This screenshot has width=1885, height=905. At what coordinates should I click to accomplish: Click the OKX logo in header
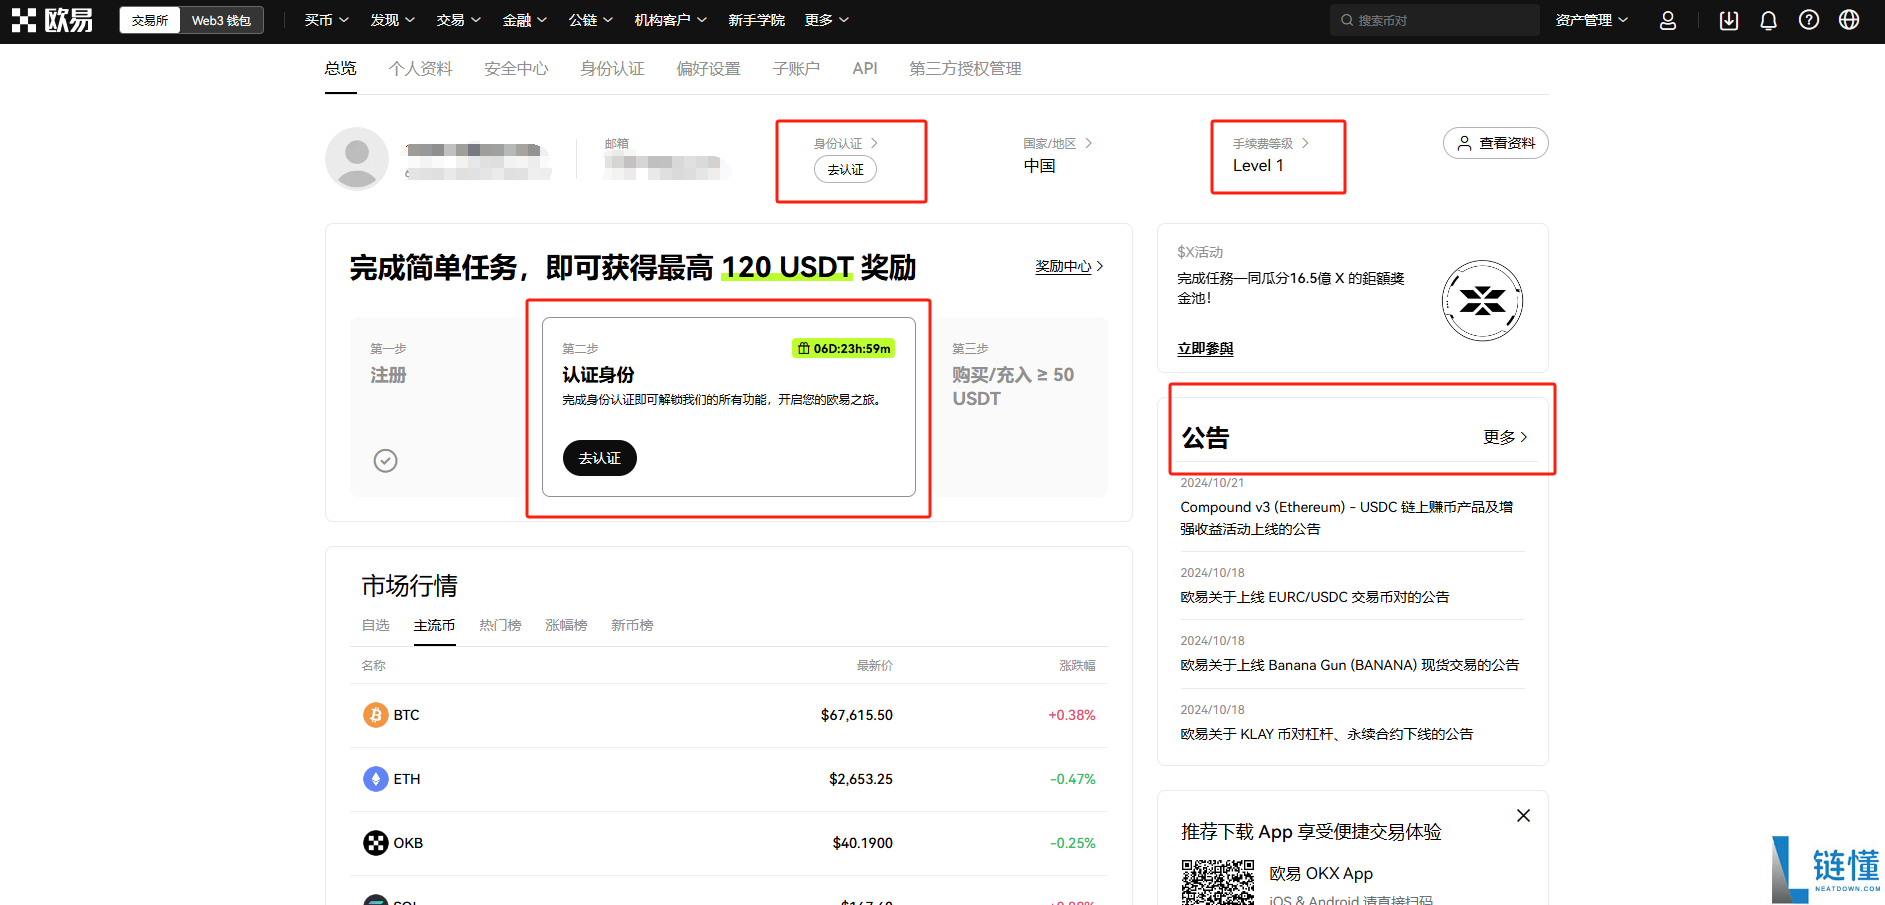[52, 20]
